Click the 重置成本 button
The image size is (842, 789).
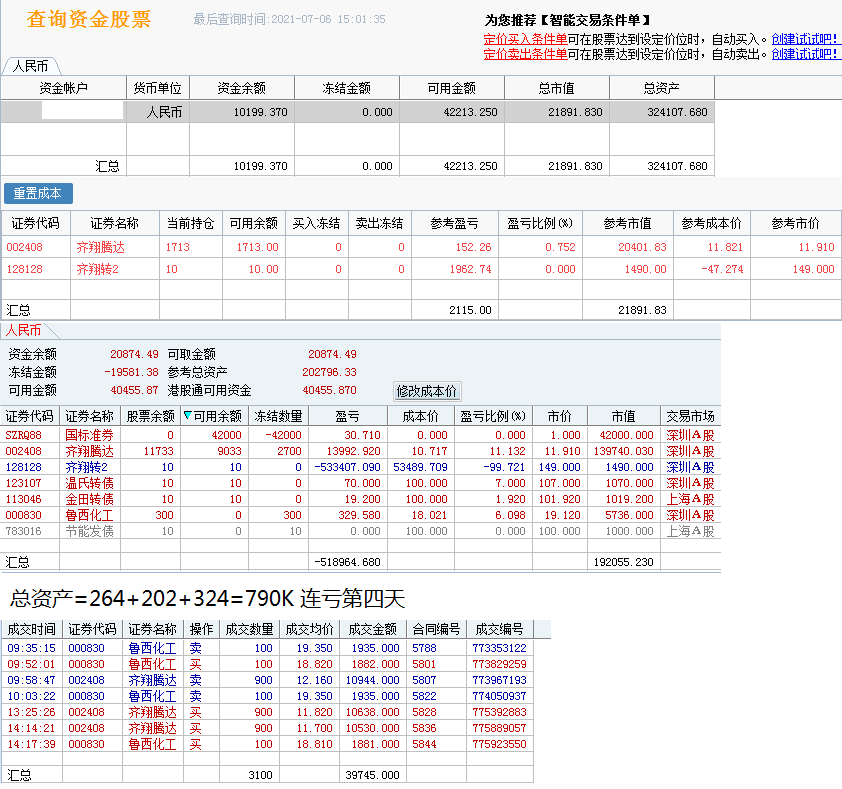pos(38,193)
